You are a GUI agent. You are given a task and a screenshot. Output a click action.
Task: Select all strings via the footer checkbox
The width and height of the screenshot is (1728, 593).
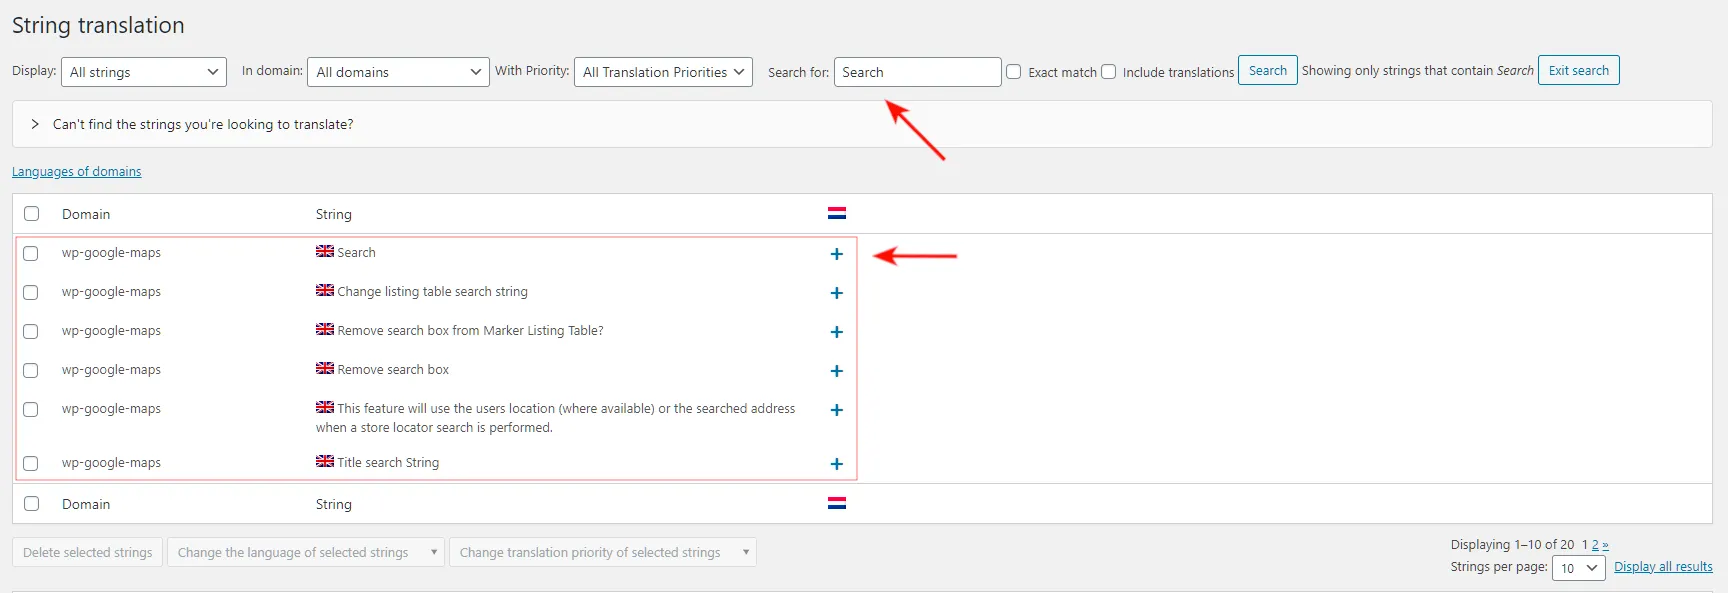32,504
